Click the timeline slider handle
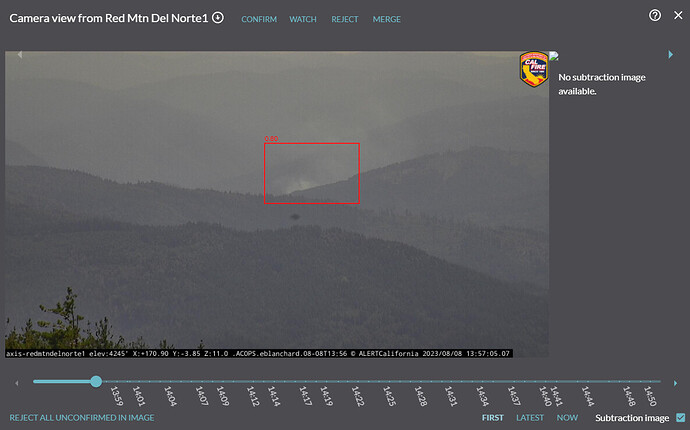The image size is (690, 430). (x=96, y=381)
